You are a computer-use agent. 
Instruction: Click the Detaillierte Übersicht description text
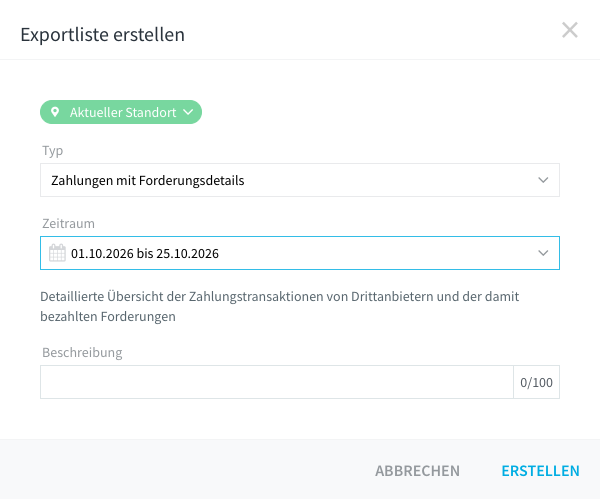coord(280,307)
